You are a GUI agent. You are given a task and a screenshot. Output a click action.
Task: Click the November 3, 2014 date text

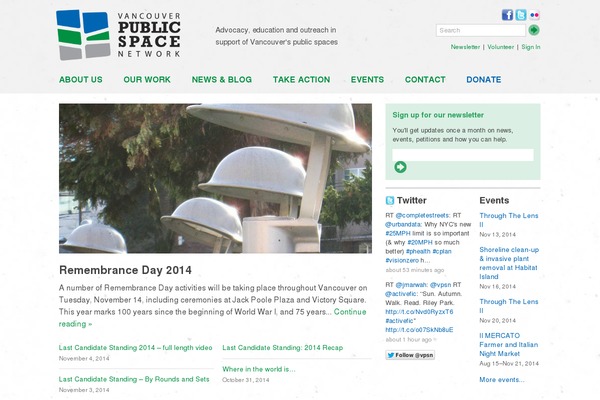[84, 390]
